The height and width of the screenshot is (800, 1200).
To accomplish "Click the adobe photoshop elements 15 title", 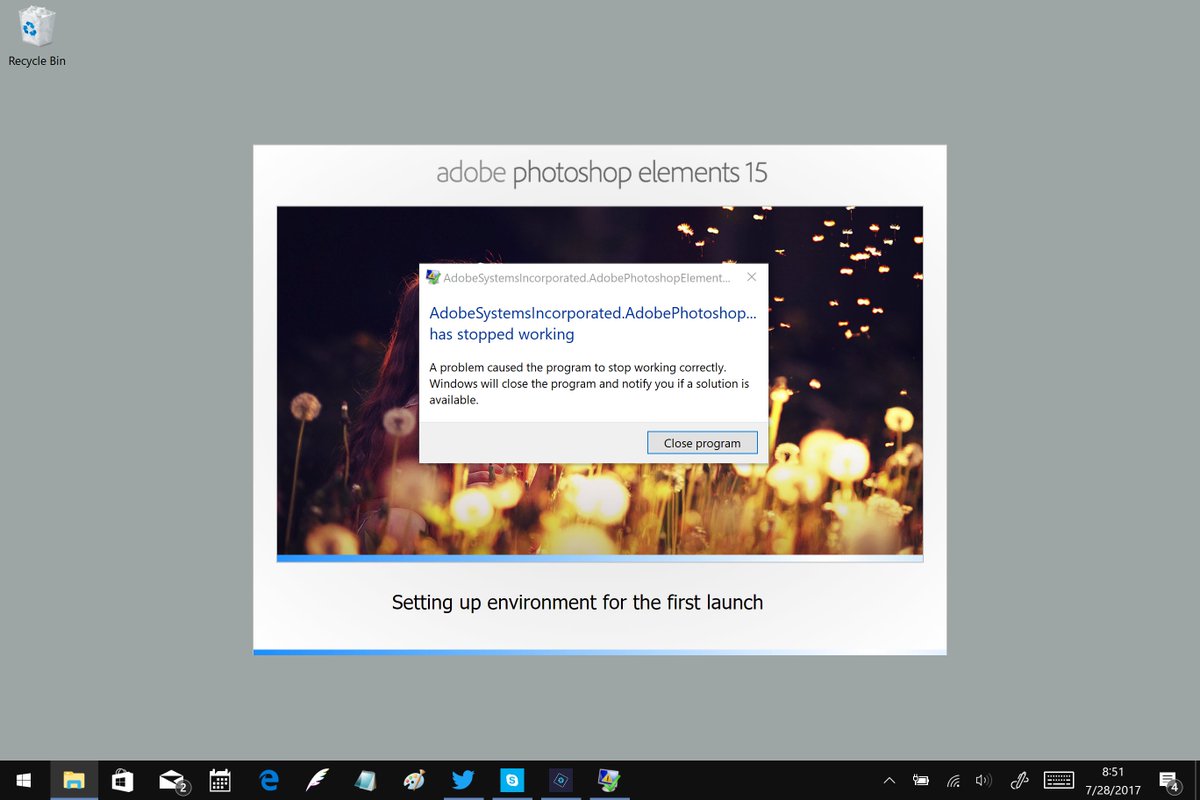I will (602, 173).
